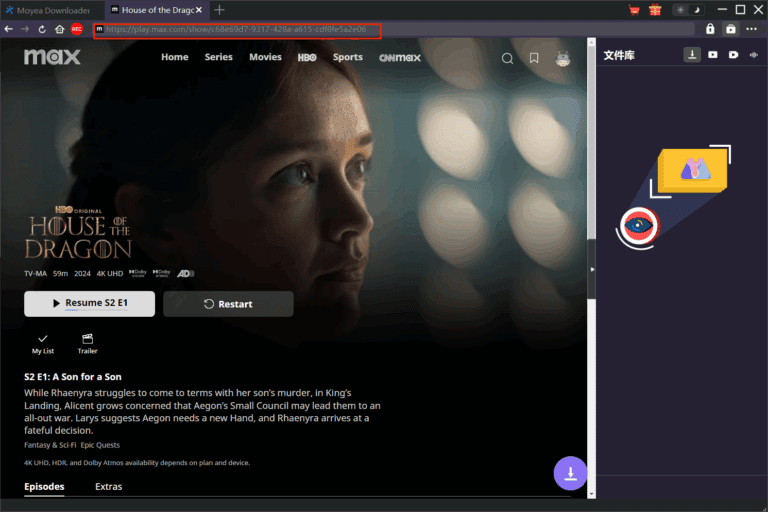Viewport: 768px width, 512px height.
Task: Click the Max bookmark icon
Action: click(534, 58)
